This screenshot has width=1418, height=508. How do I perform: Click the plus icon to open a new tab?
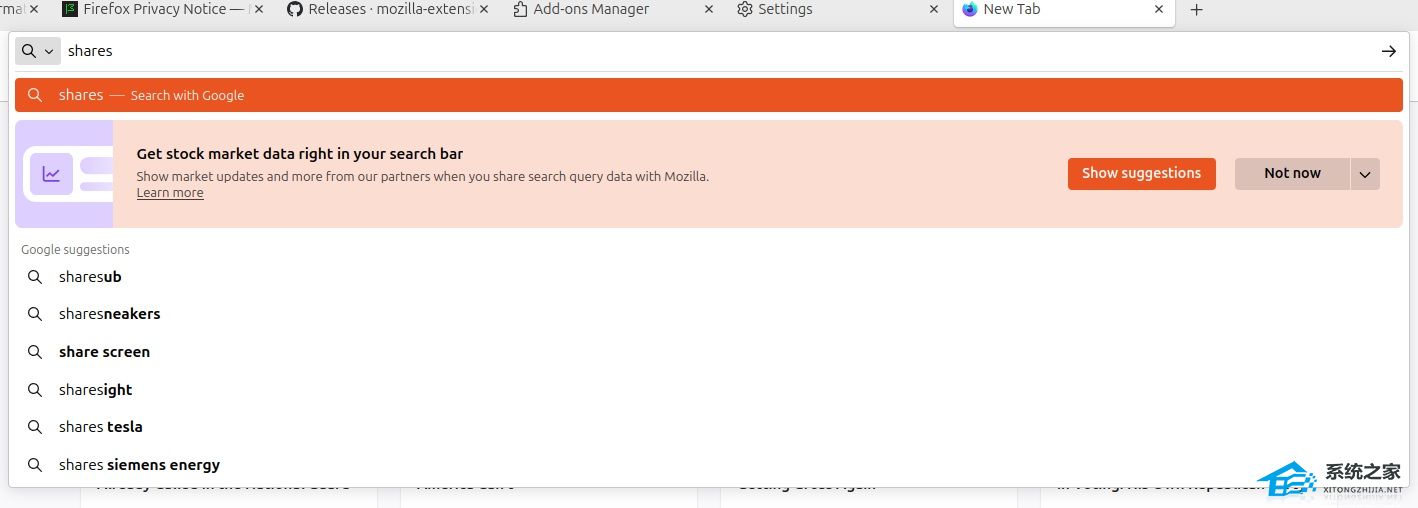pyautogui.click(x=1196, y=10)
